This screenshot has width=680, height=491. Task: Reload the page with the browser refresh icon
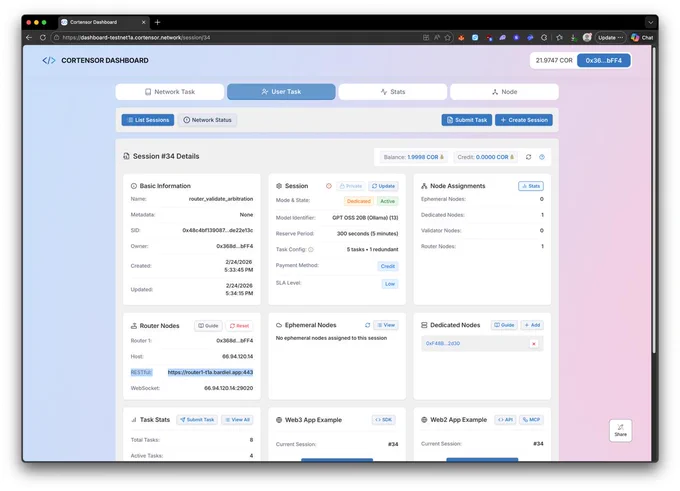click(x=42, y=38)
